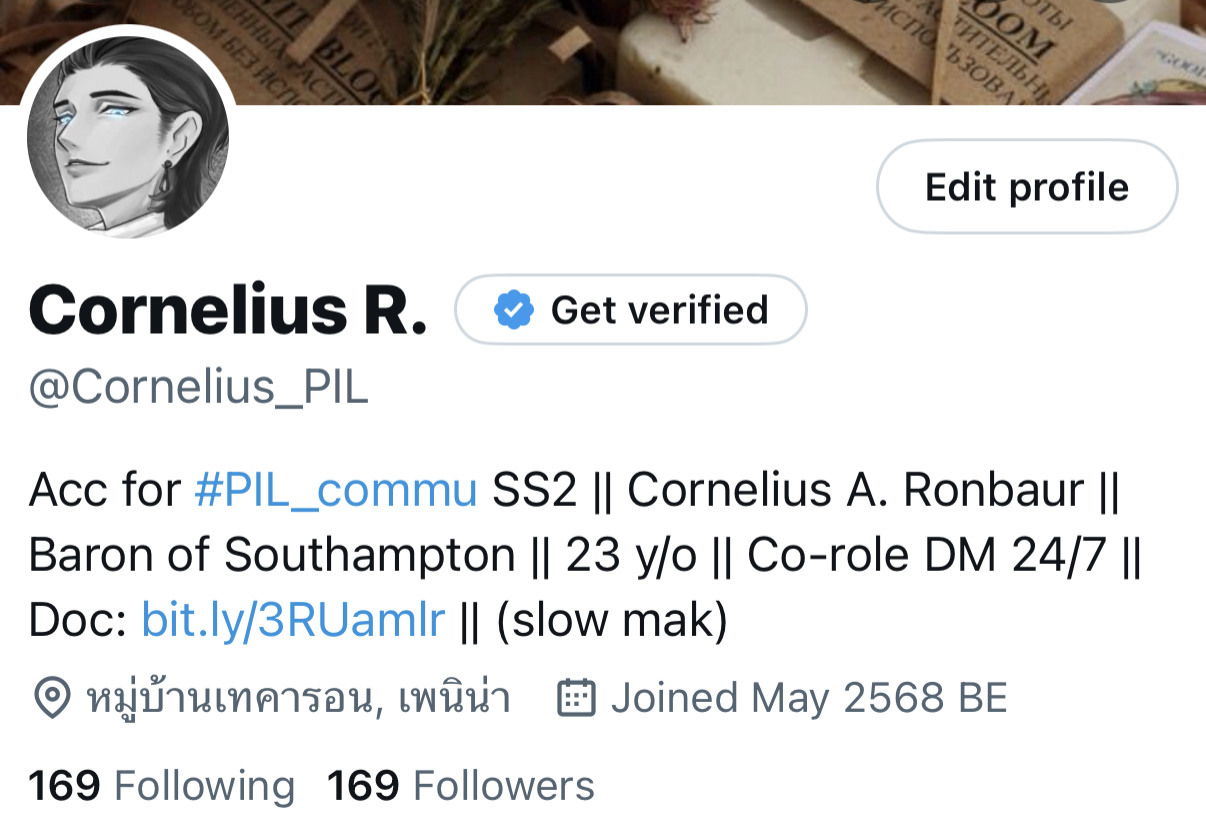Click the Co-role DM 24/7 bio text

927,556
